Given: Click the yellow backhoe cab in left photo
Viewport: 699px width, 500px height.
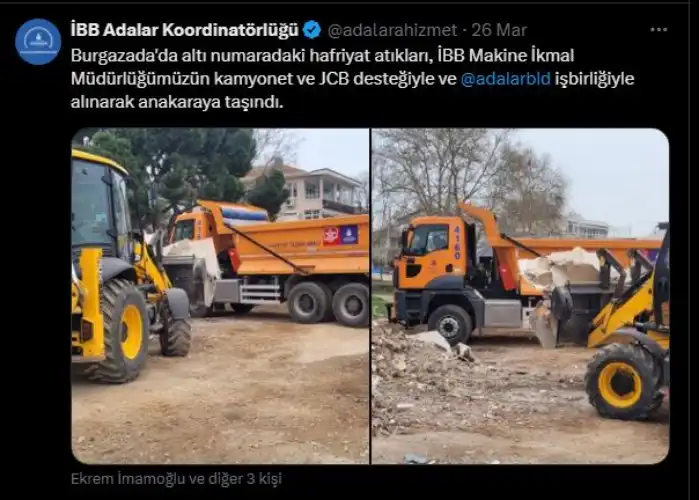Looking at the screenshot, I should 100,205.
